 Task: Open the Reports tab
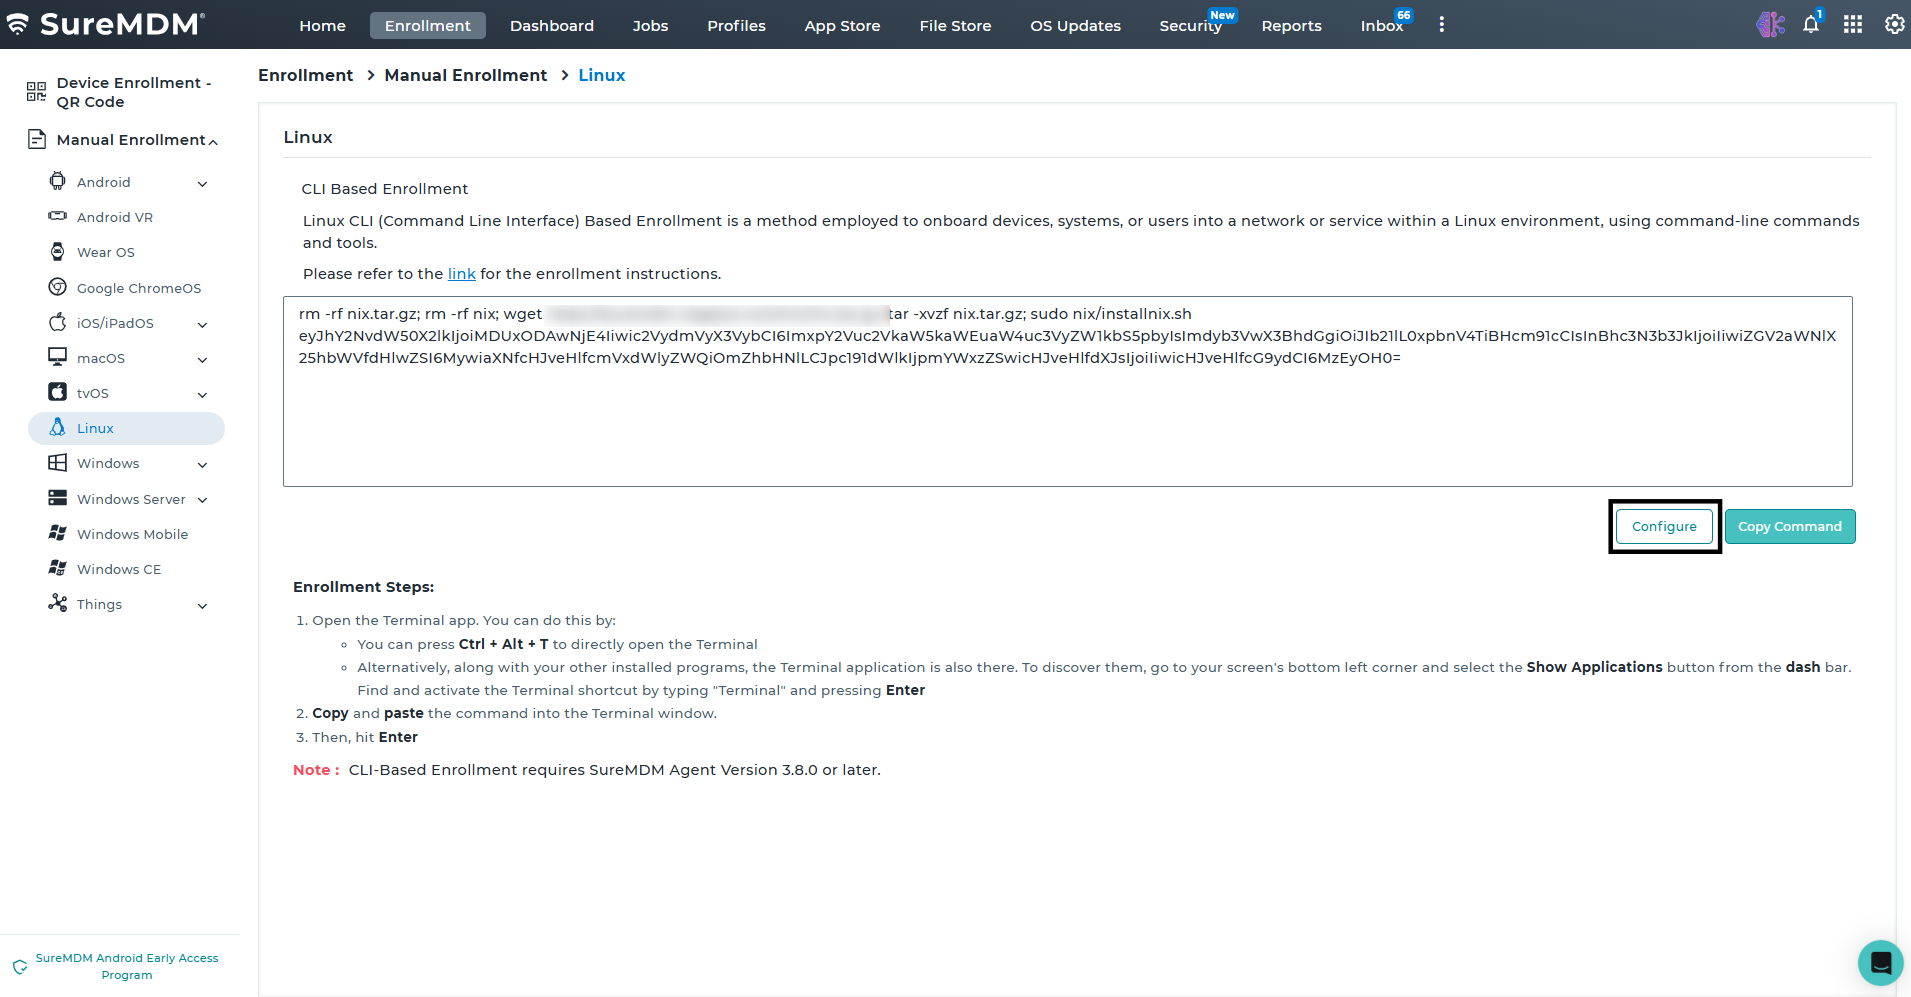point(1291,26)
